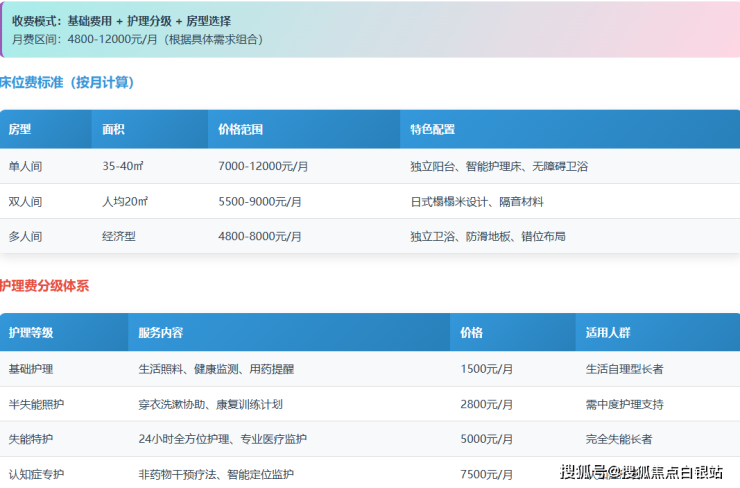Click the 7000-12000元/月 price cell
The height and width of the screenshot is (488, 740).
pos(260,166)
